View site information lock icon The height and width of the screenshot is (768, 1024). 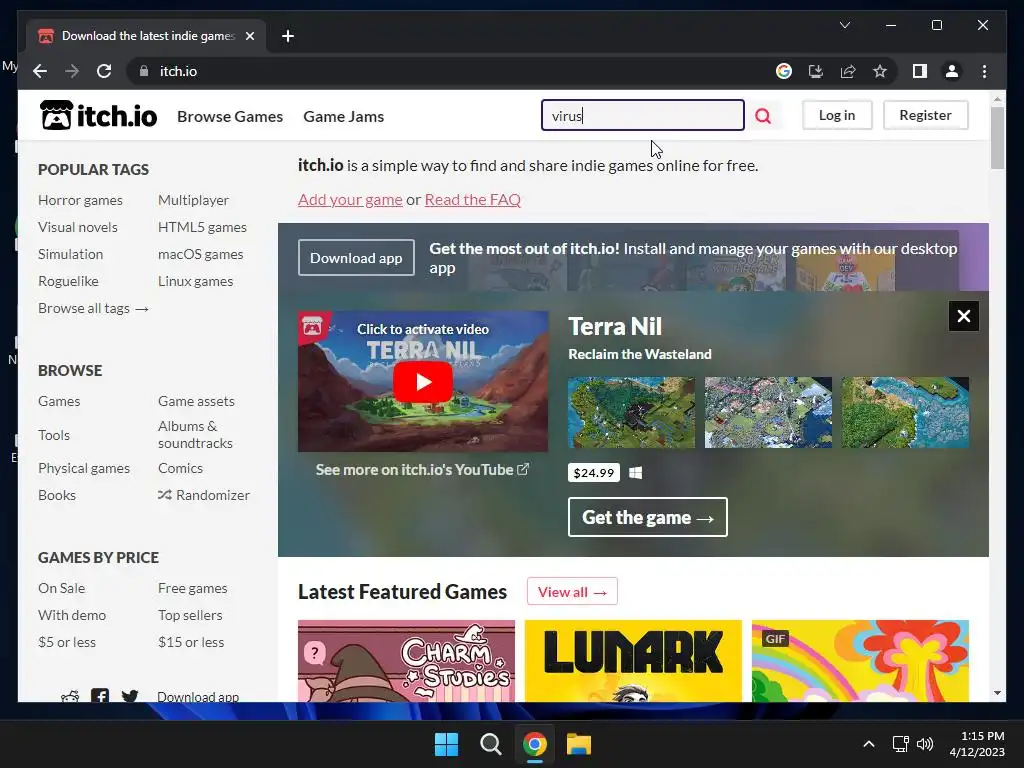point(144,71)
